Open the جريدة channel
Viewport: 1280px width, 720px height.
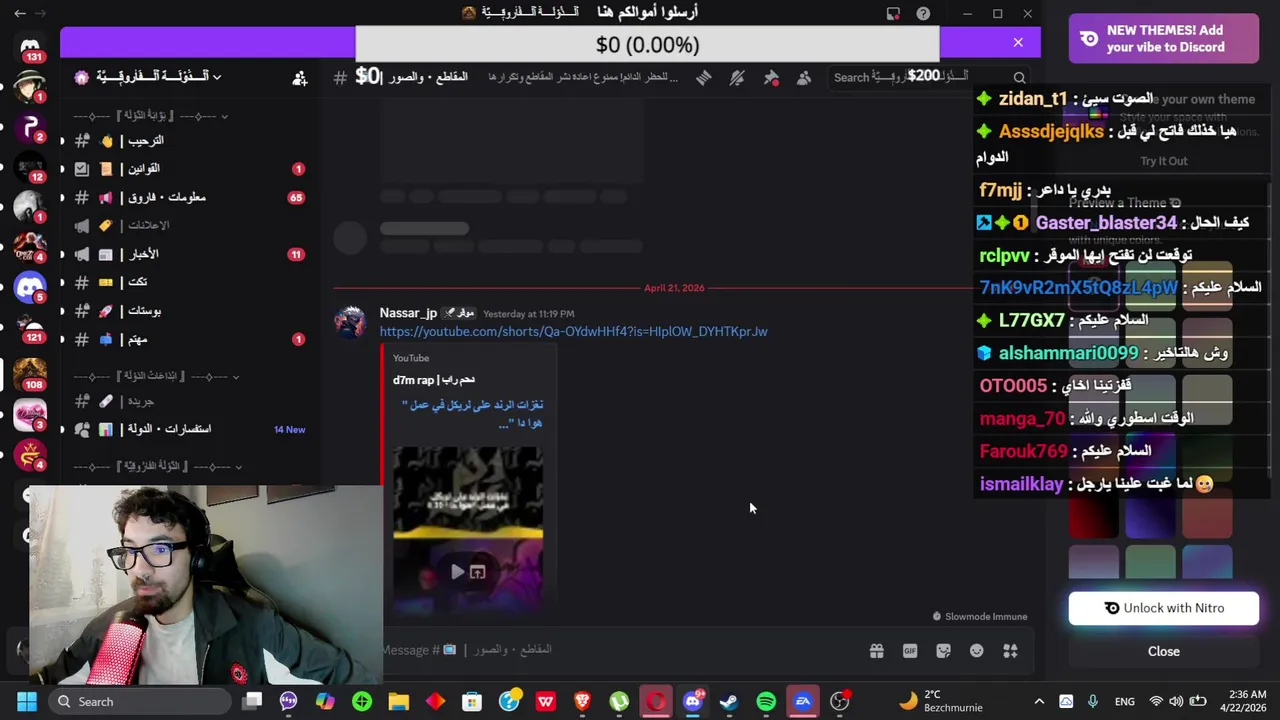[190, 401]
